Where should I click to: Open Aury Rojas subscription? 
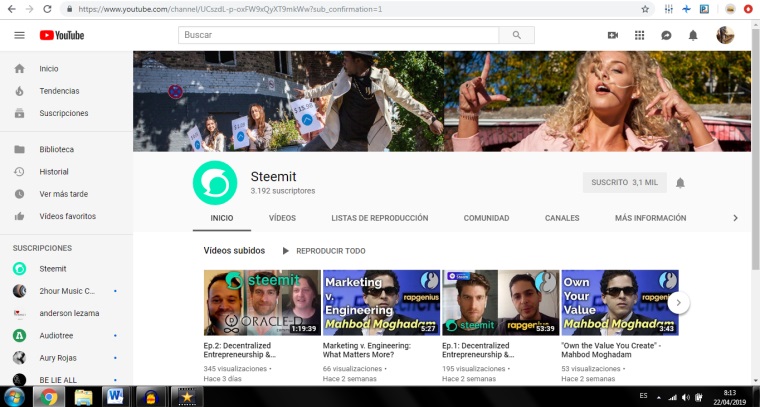[66, 358]
